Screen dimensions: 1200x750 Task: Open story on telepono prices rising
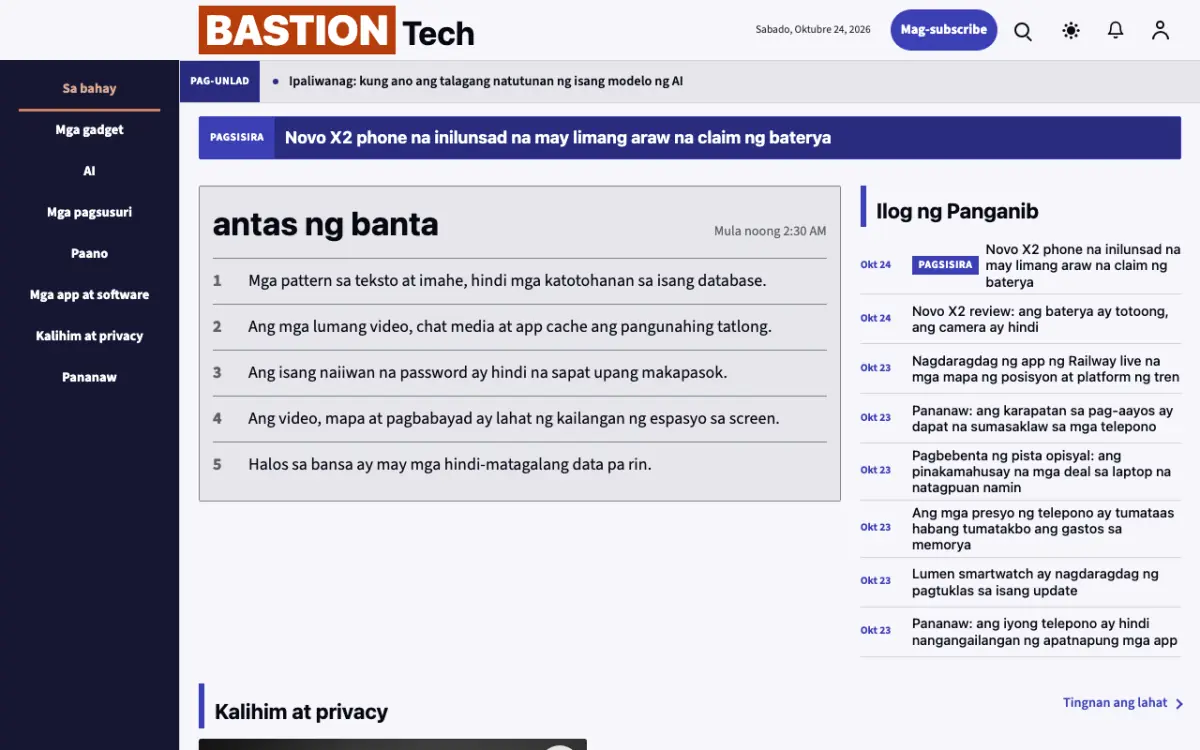[1043, 528]
